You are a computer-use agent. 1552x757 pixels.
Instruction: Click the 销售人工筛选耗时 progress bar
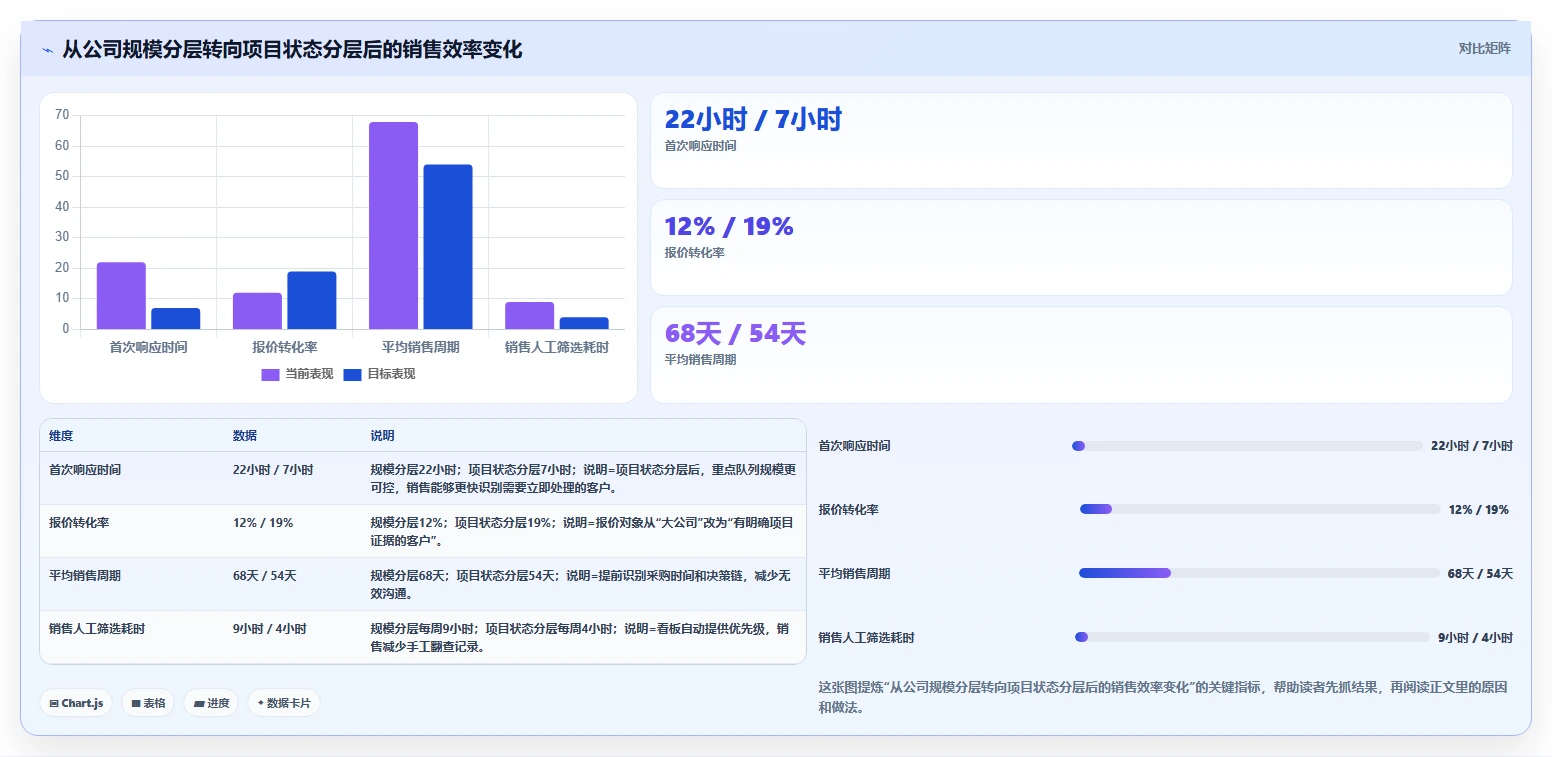tap(1252, 637)
